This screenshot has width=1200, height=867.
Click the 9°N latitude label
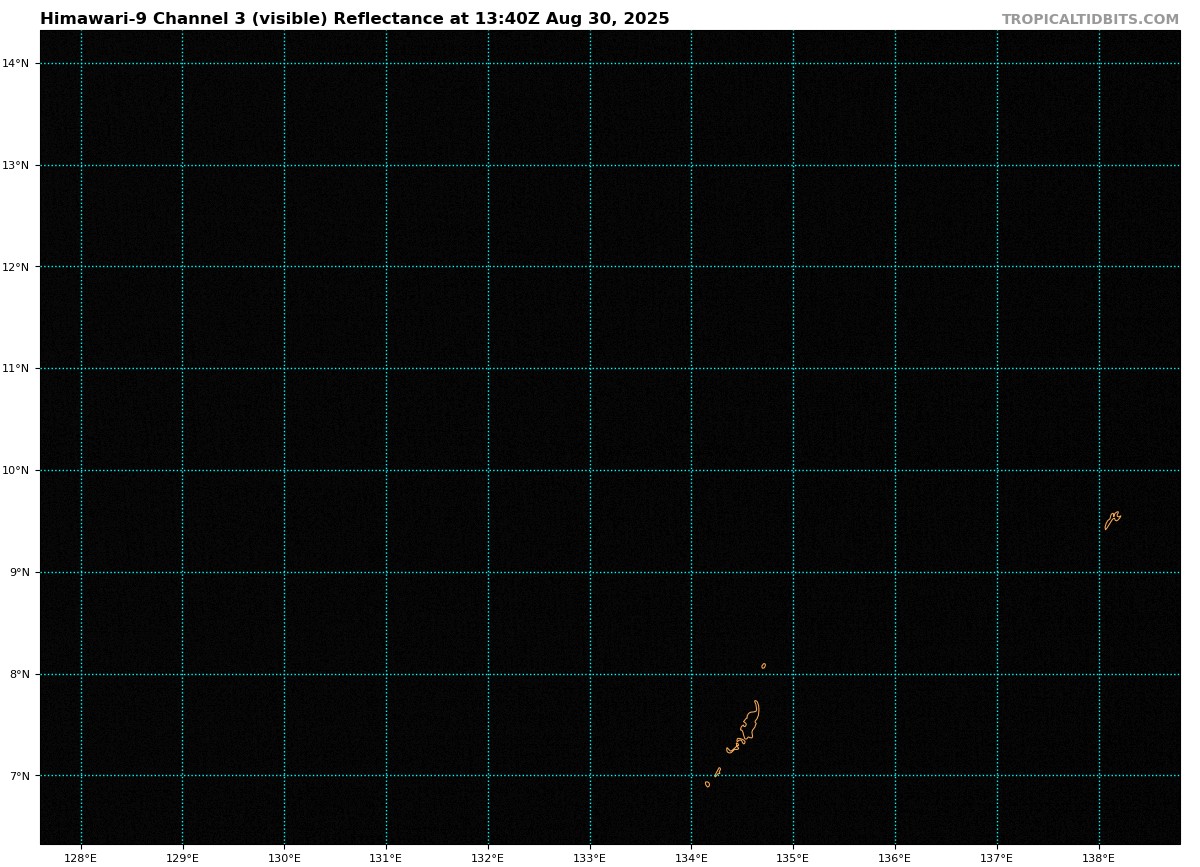19,572
